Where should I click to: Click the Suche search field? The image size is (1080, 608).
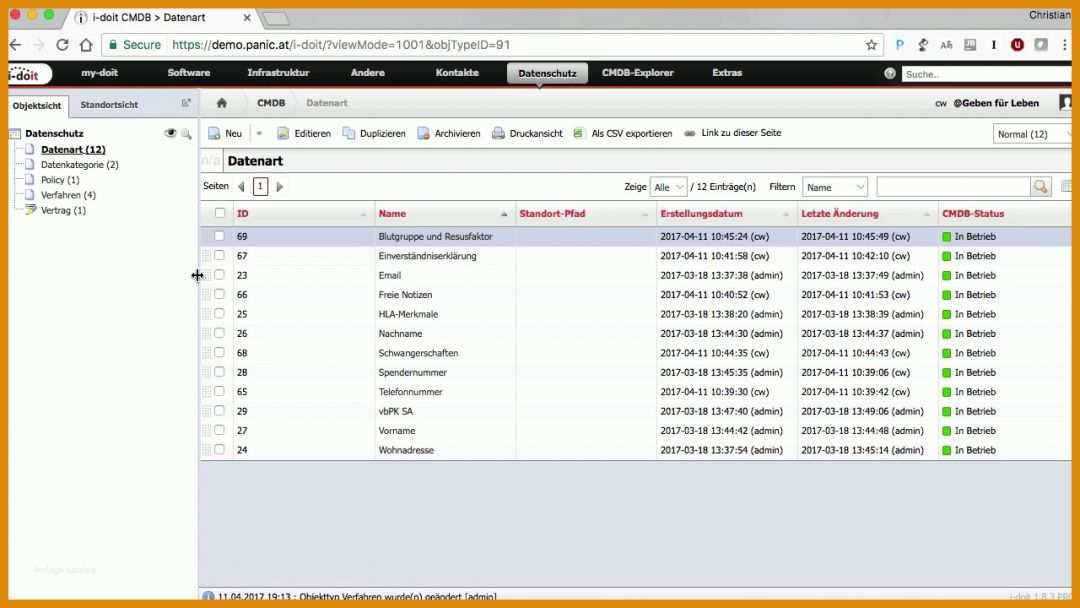pos(986,74)
